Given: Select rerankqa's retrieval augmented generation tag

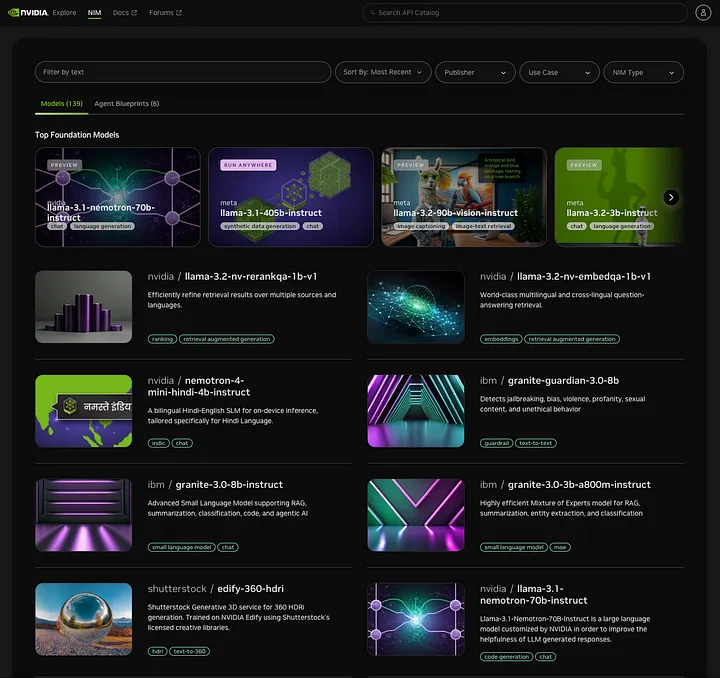Looking at the screenshot, I should click(x=227, y=339).
